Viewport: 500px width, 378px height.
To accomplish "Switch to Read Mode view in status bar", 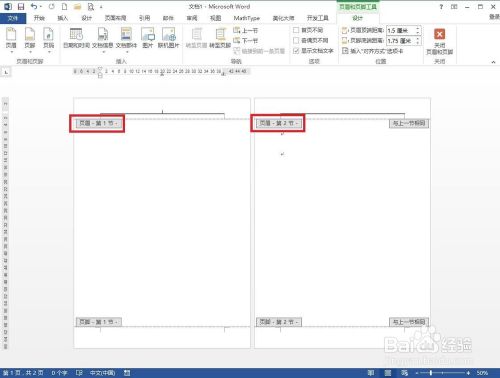I will 371,373.
